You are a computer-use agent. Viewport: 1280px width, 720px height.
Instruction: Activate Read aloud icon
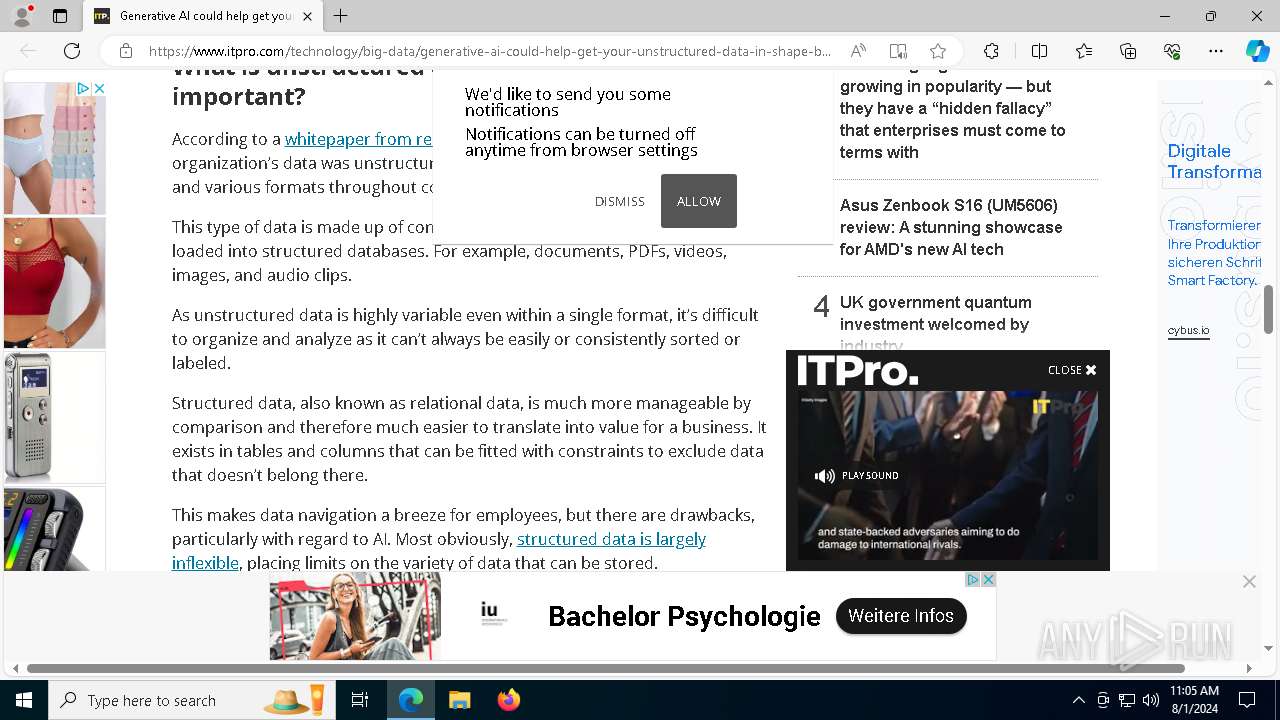[x=858, y=51]
